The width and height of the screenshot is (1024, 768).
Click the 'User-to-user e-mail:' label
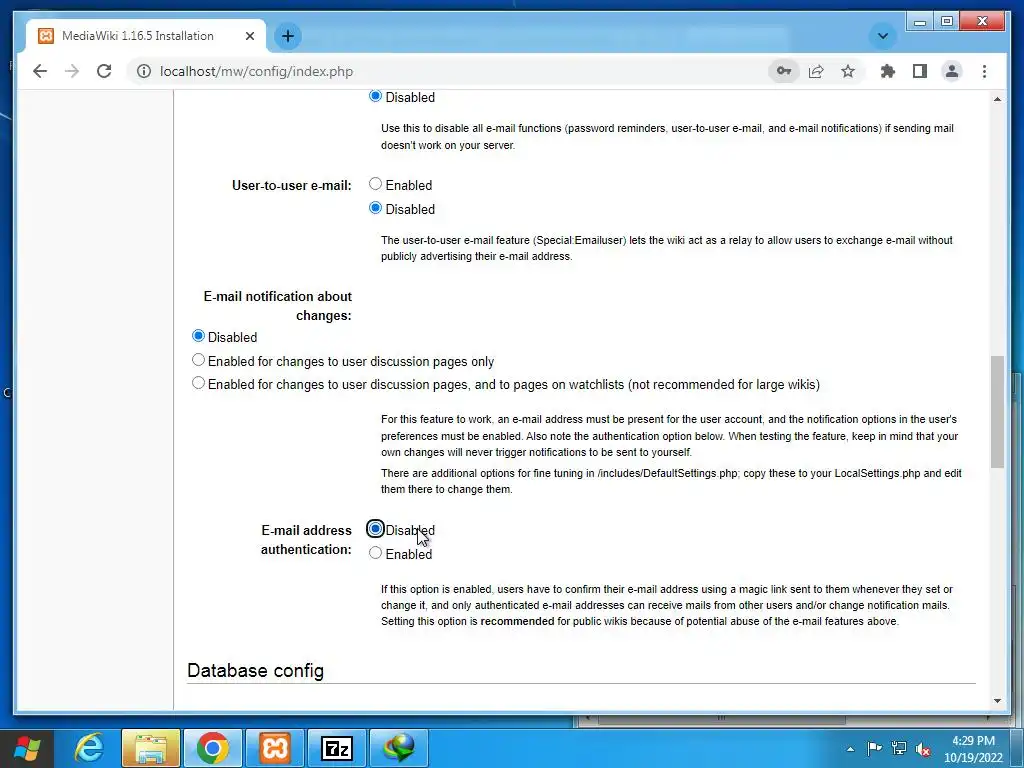291,185
